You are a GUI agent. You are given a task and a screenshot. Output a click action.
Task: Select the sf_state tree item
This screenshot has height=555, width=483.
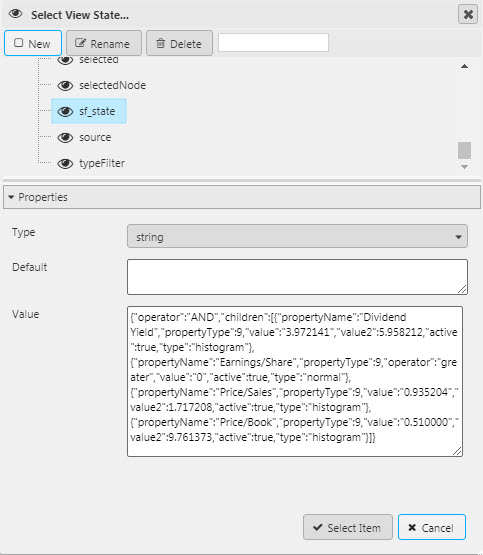(89, 111)
